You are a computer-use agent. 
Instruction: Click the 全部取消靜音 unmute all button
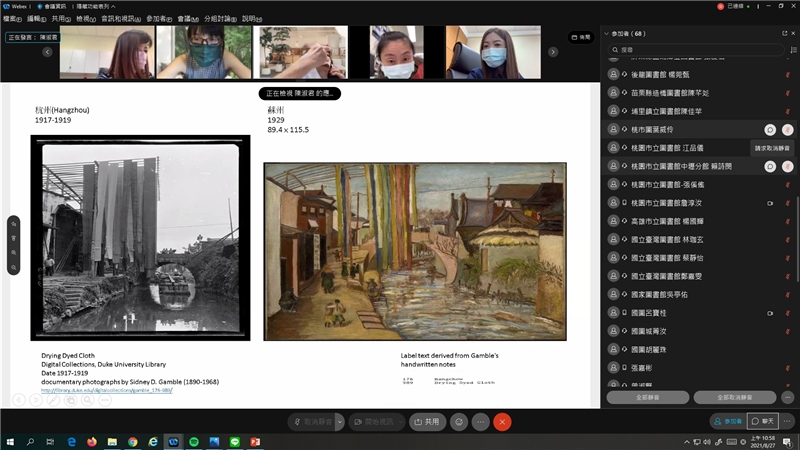point(735,397)
